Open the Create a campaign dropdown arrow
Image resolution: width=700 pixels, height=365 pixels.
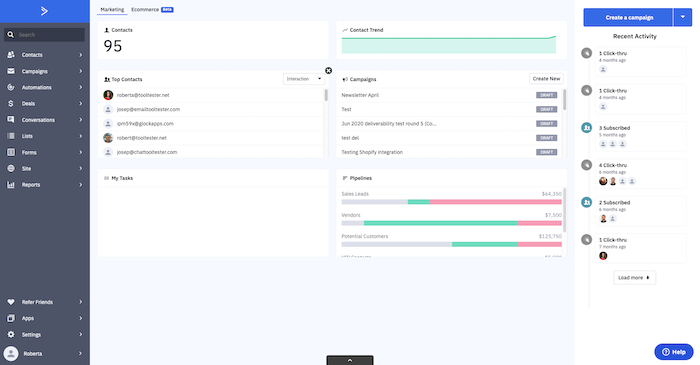[x=683, y=17]
